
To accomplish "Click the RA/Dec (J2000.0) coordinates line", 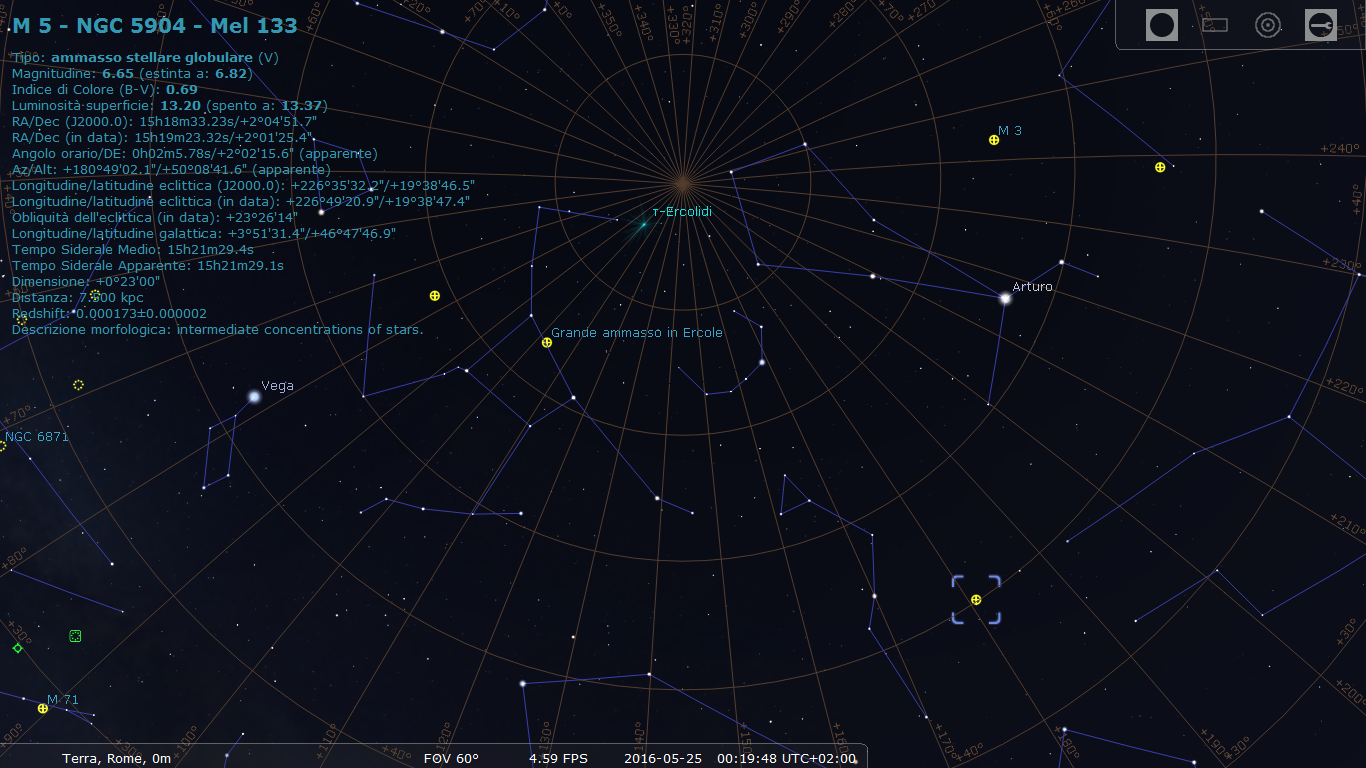I will pos(165,122).
